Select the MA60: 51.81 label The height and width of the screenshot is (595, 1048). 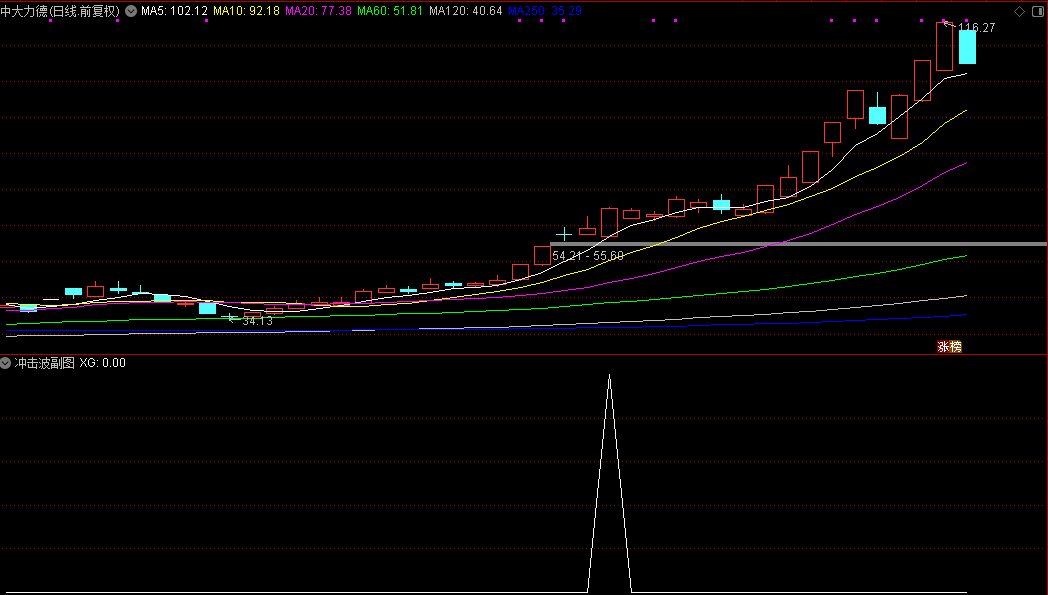[390, 11]
